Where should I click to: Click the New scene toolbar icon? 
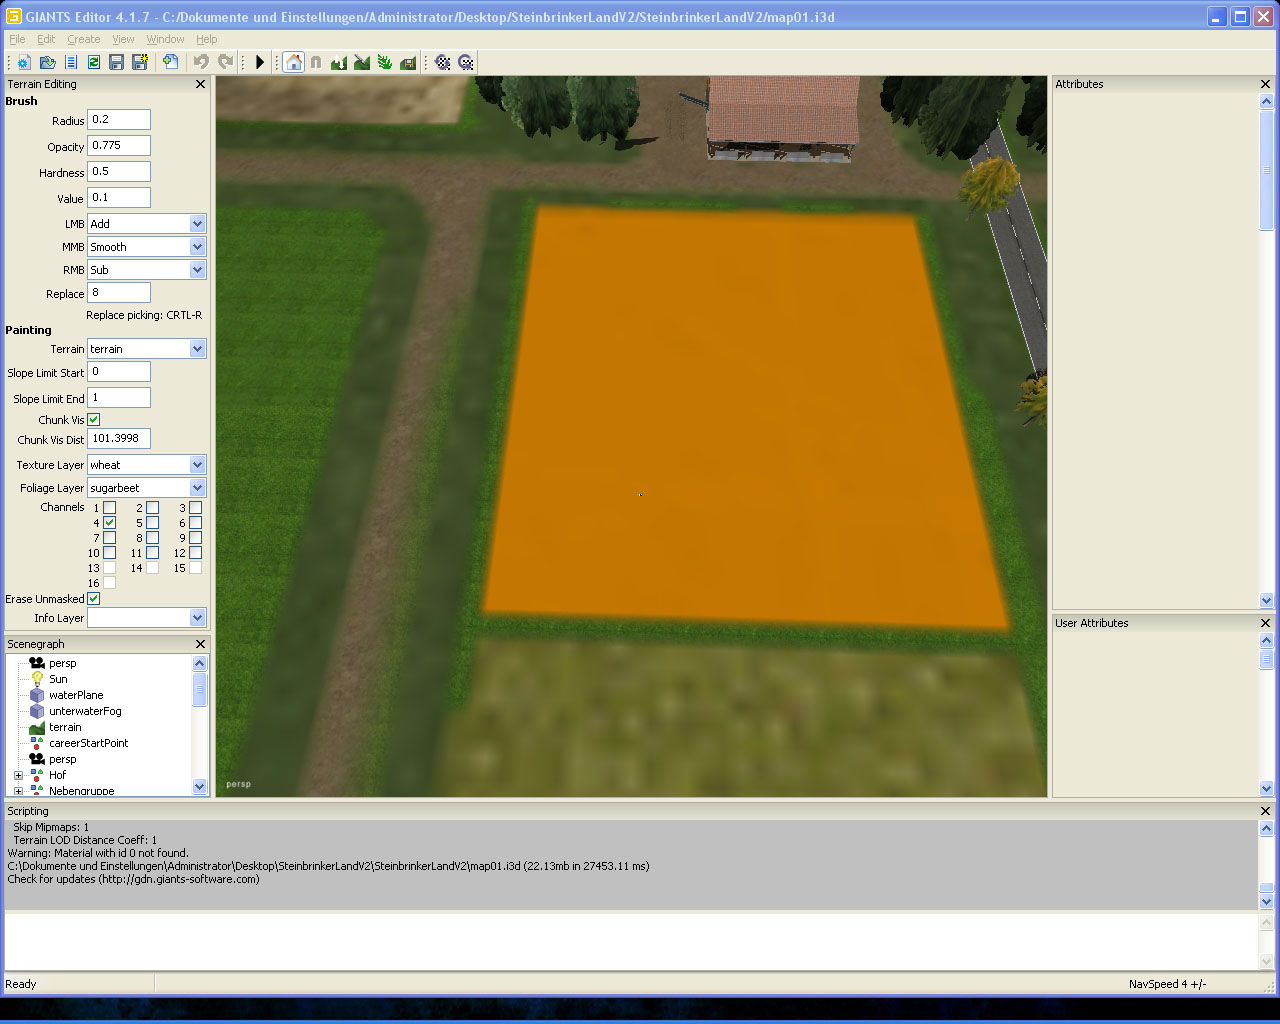click(24, 62)
